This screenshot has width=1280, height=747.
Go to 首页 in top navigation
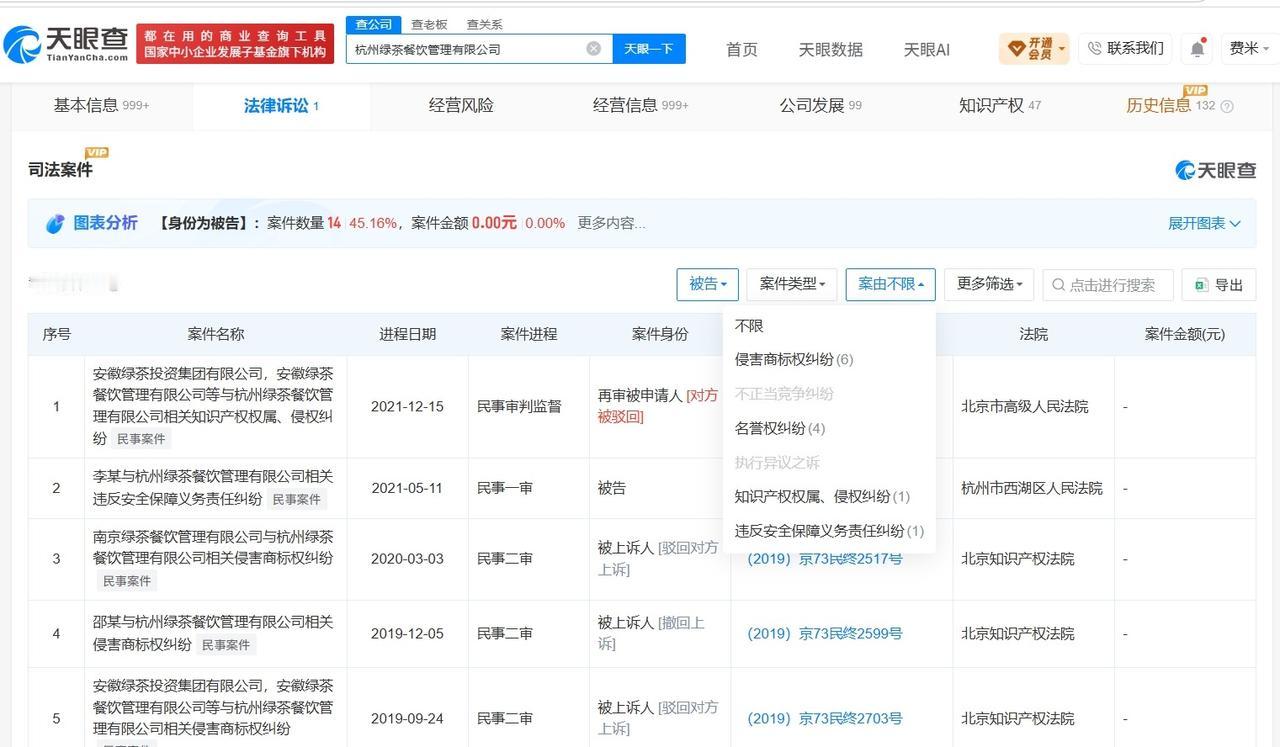tap(742, 49)
